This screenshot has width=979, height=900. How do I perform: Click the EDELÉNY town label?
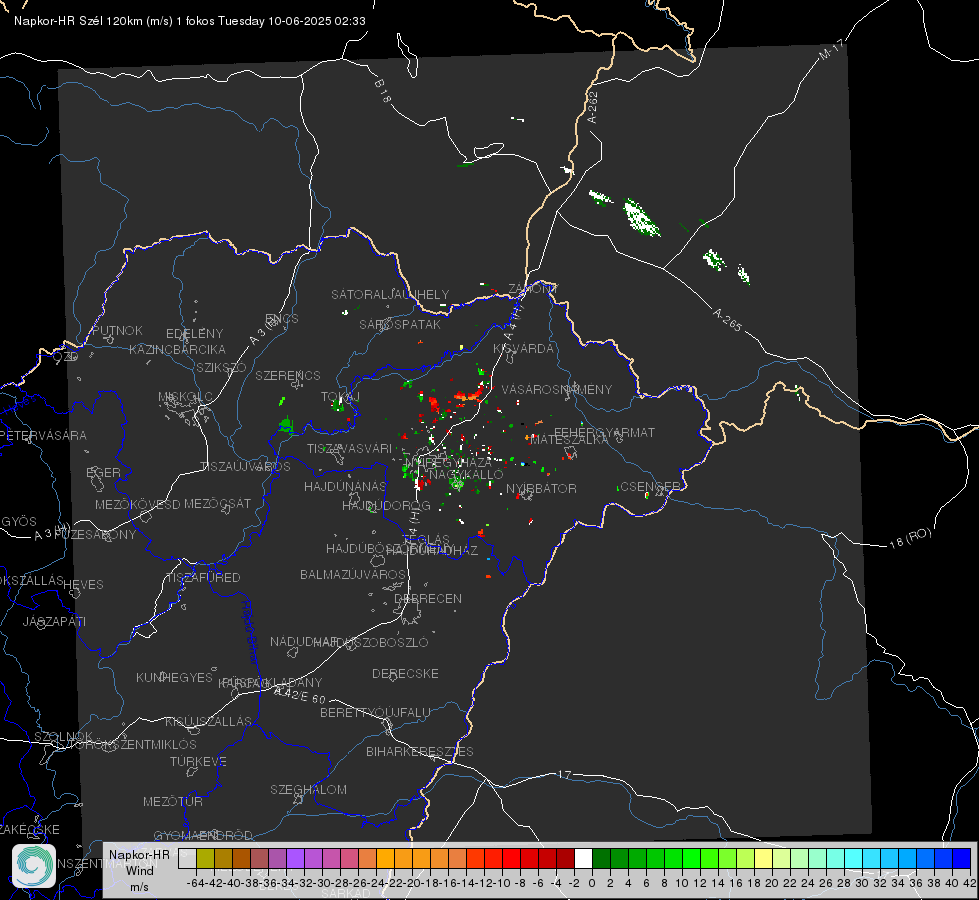[194, 334]
